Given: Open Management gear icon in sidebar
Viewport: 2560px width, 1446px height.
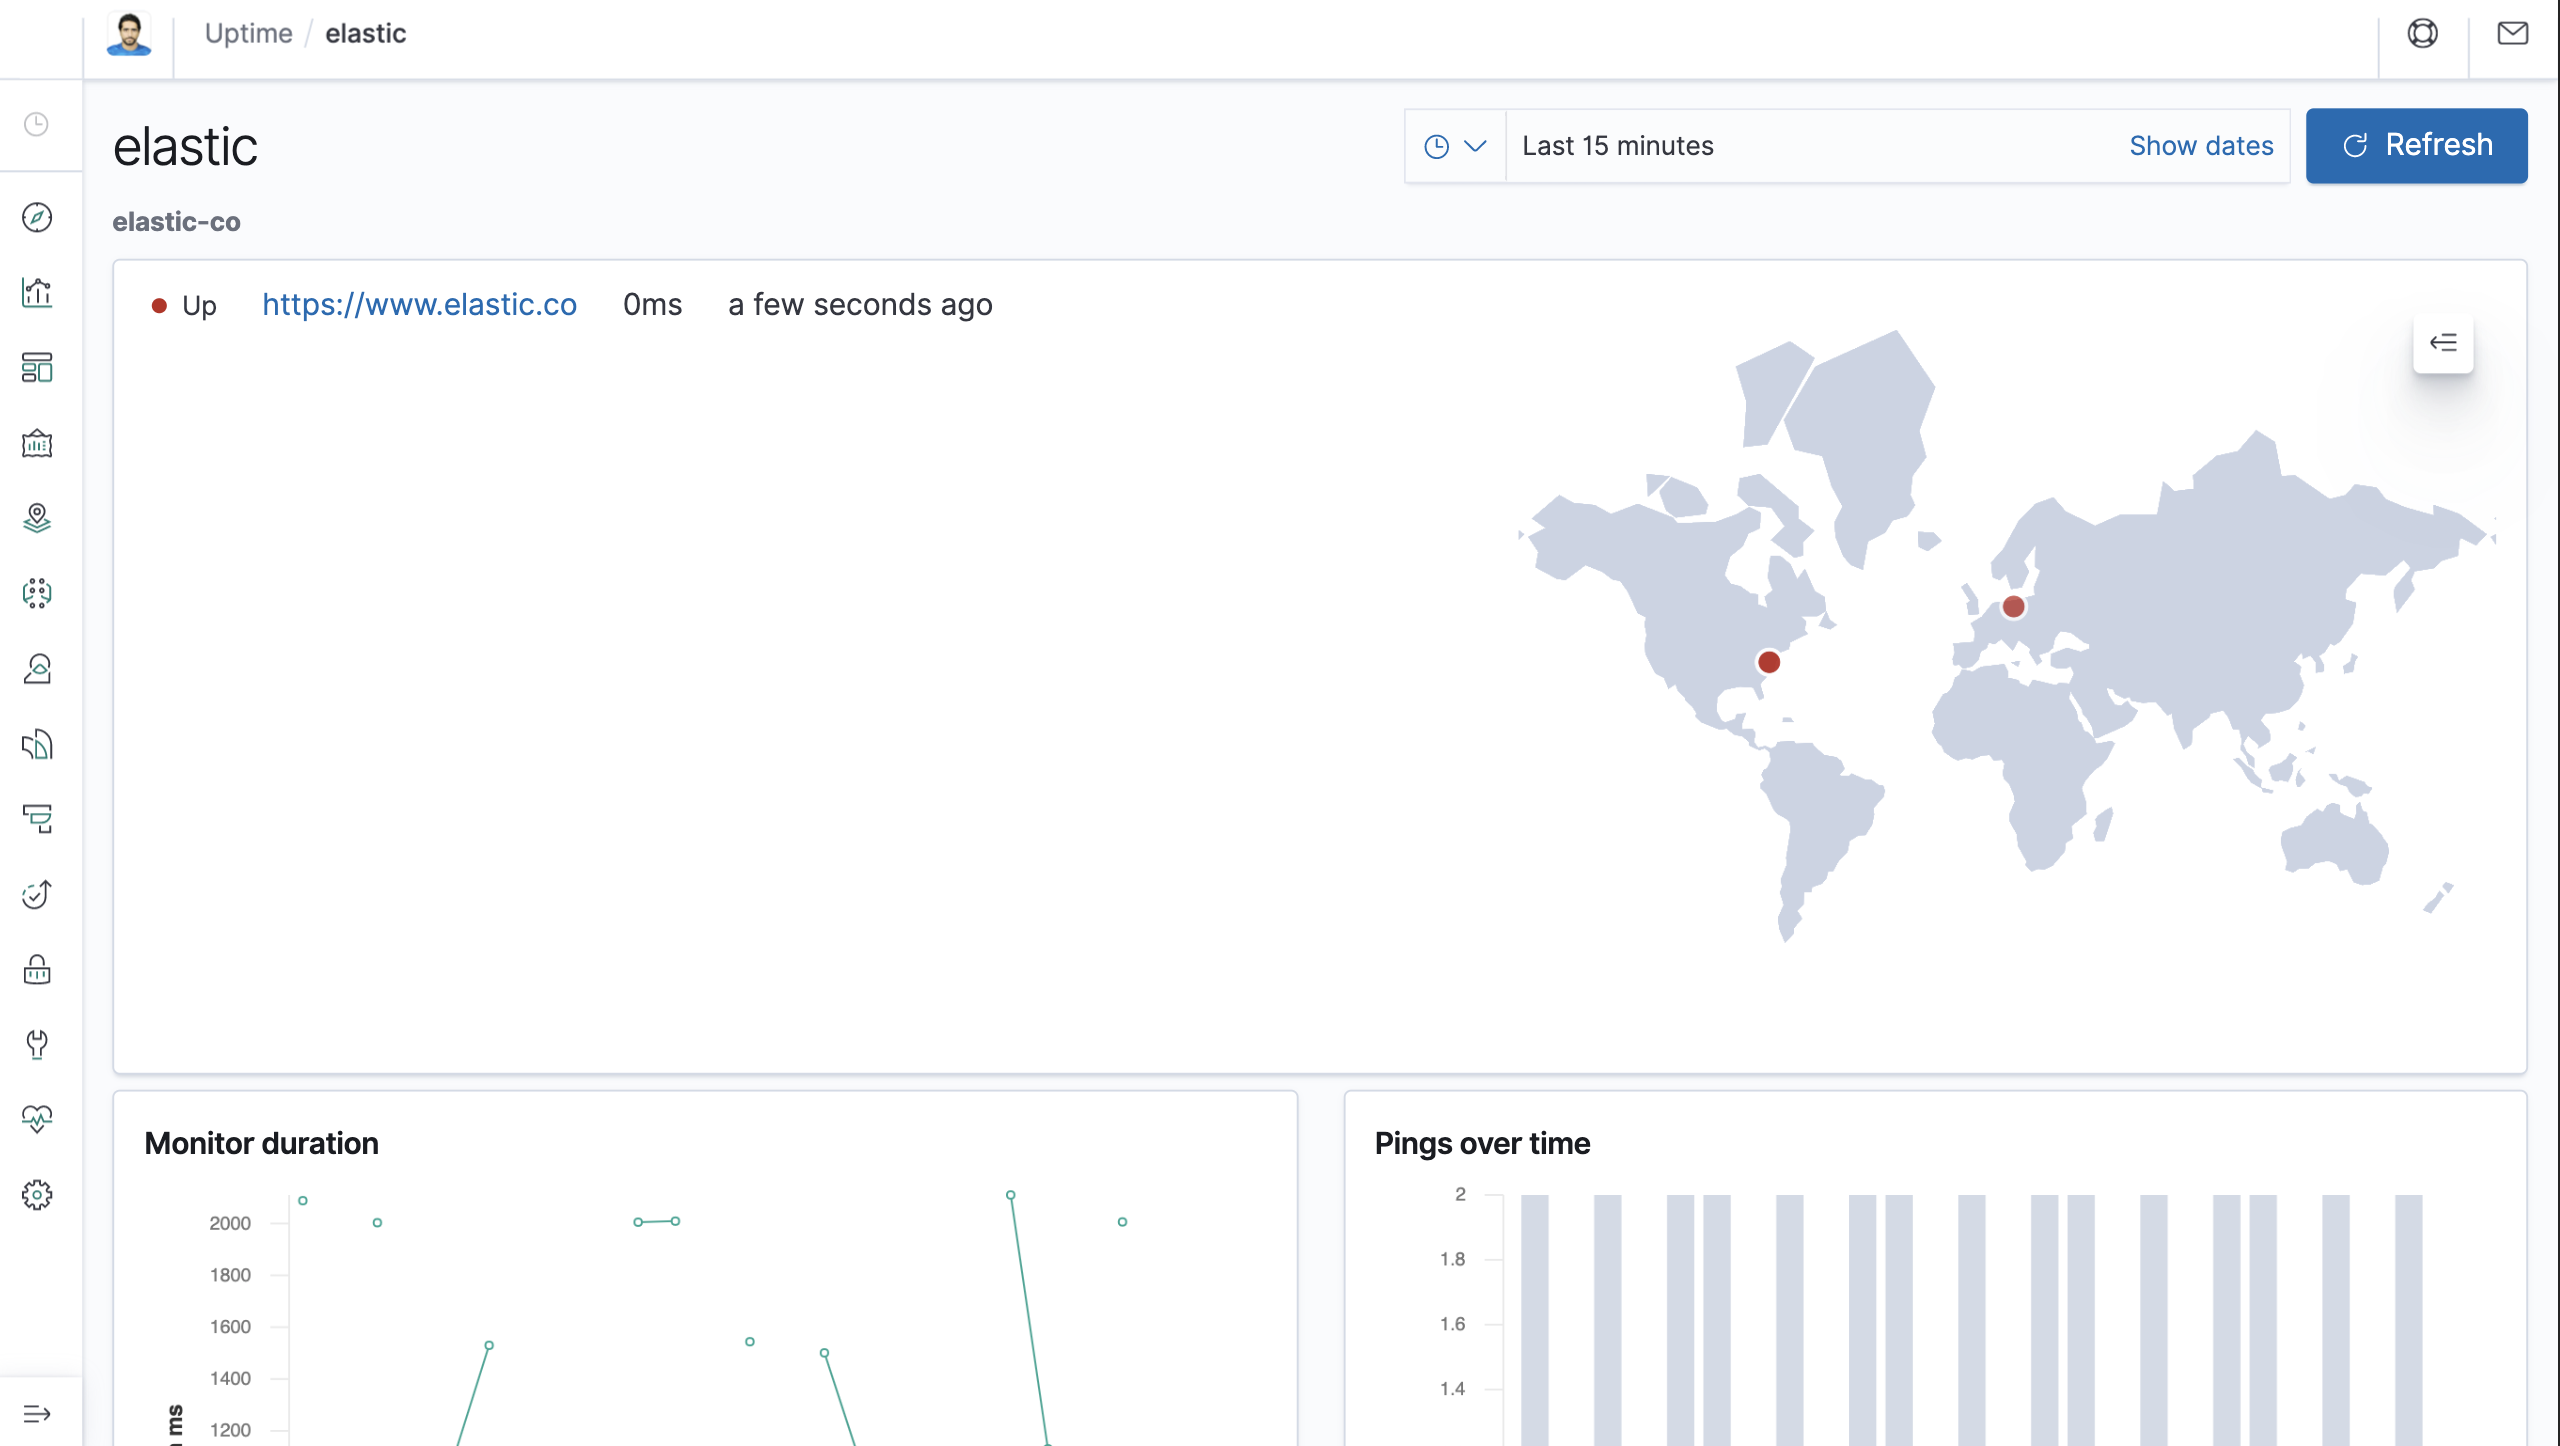Looking at the screenshot, I should pos(37,1195).
